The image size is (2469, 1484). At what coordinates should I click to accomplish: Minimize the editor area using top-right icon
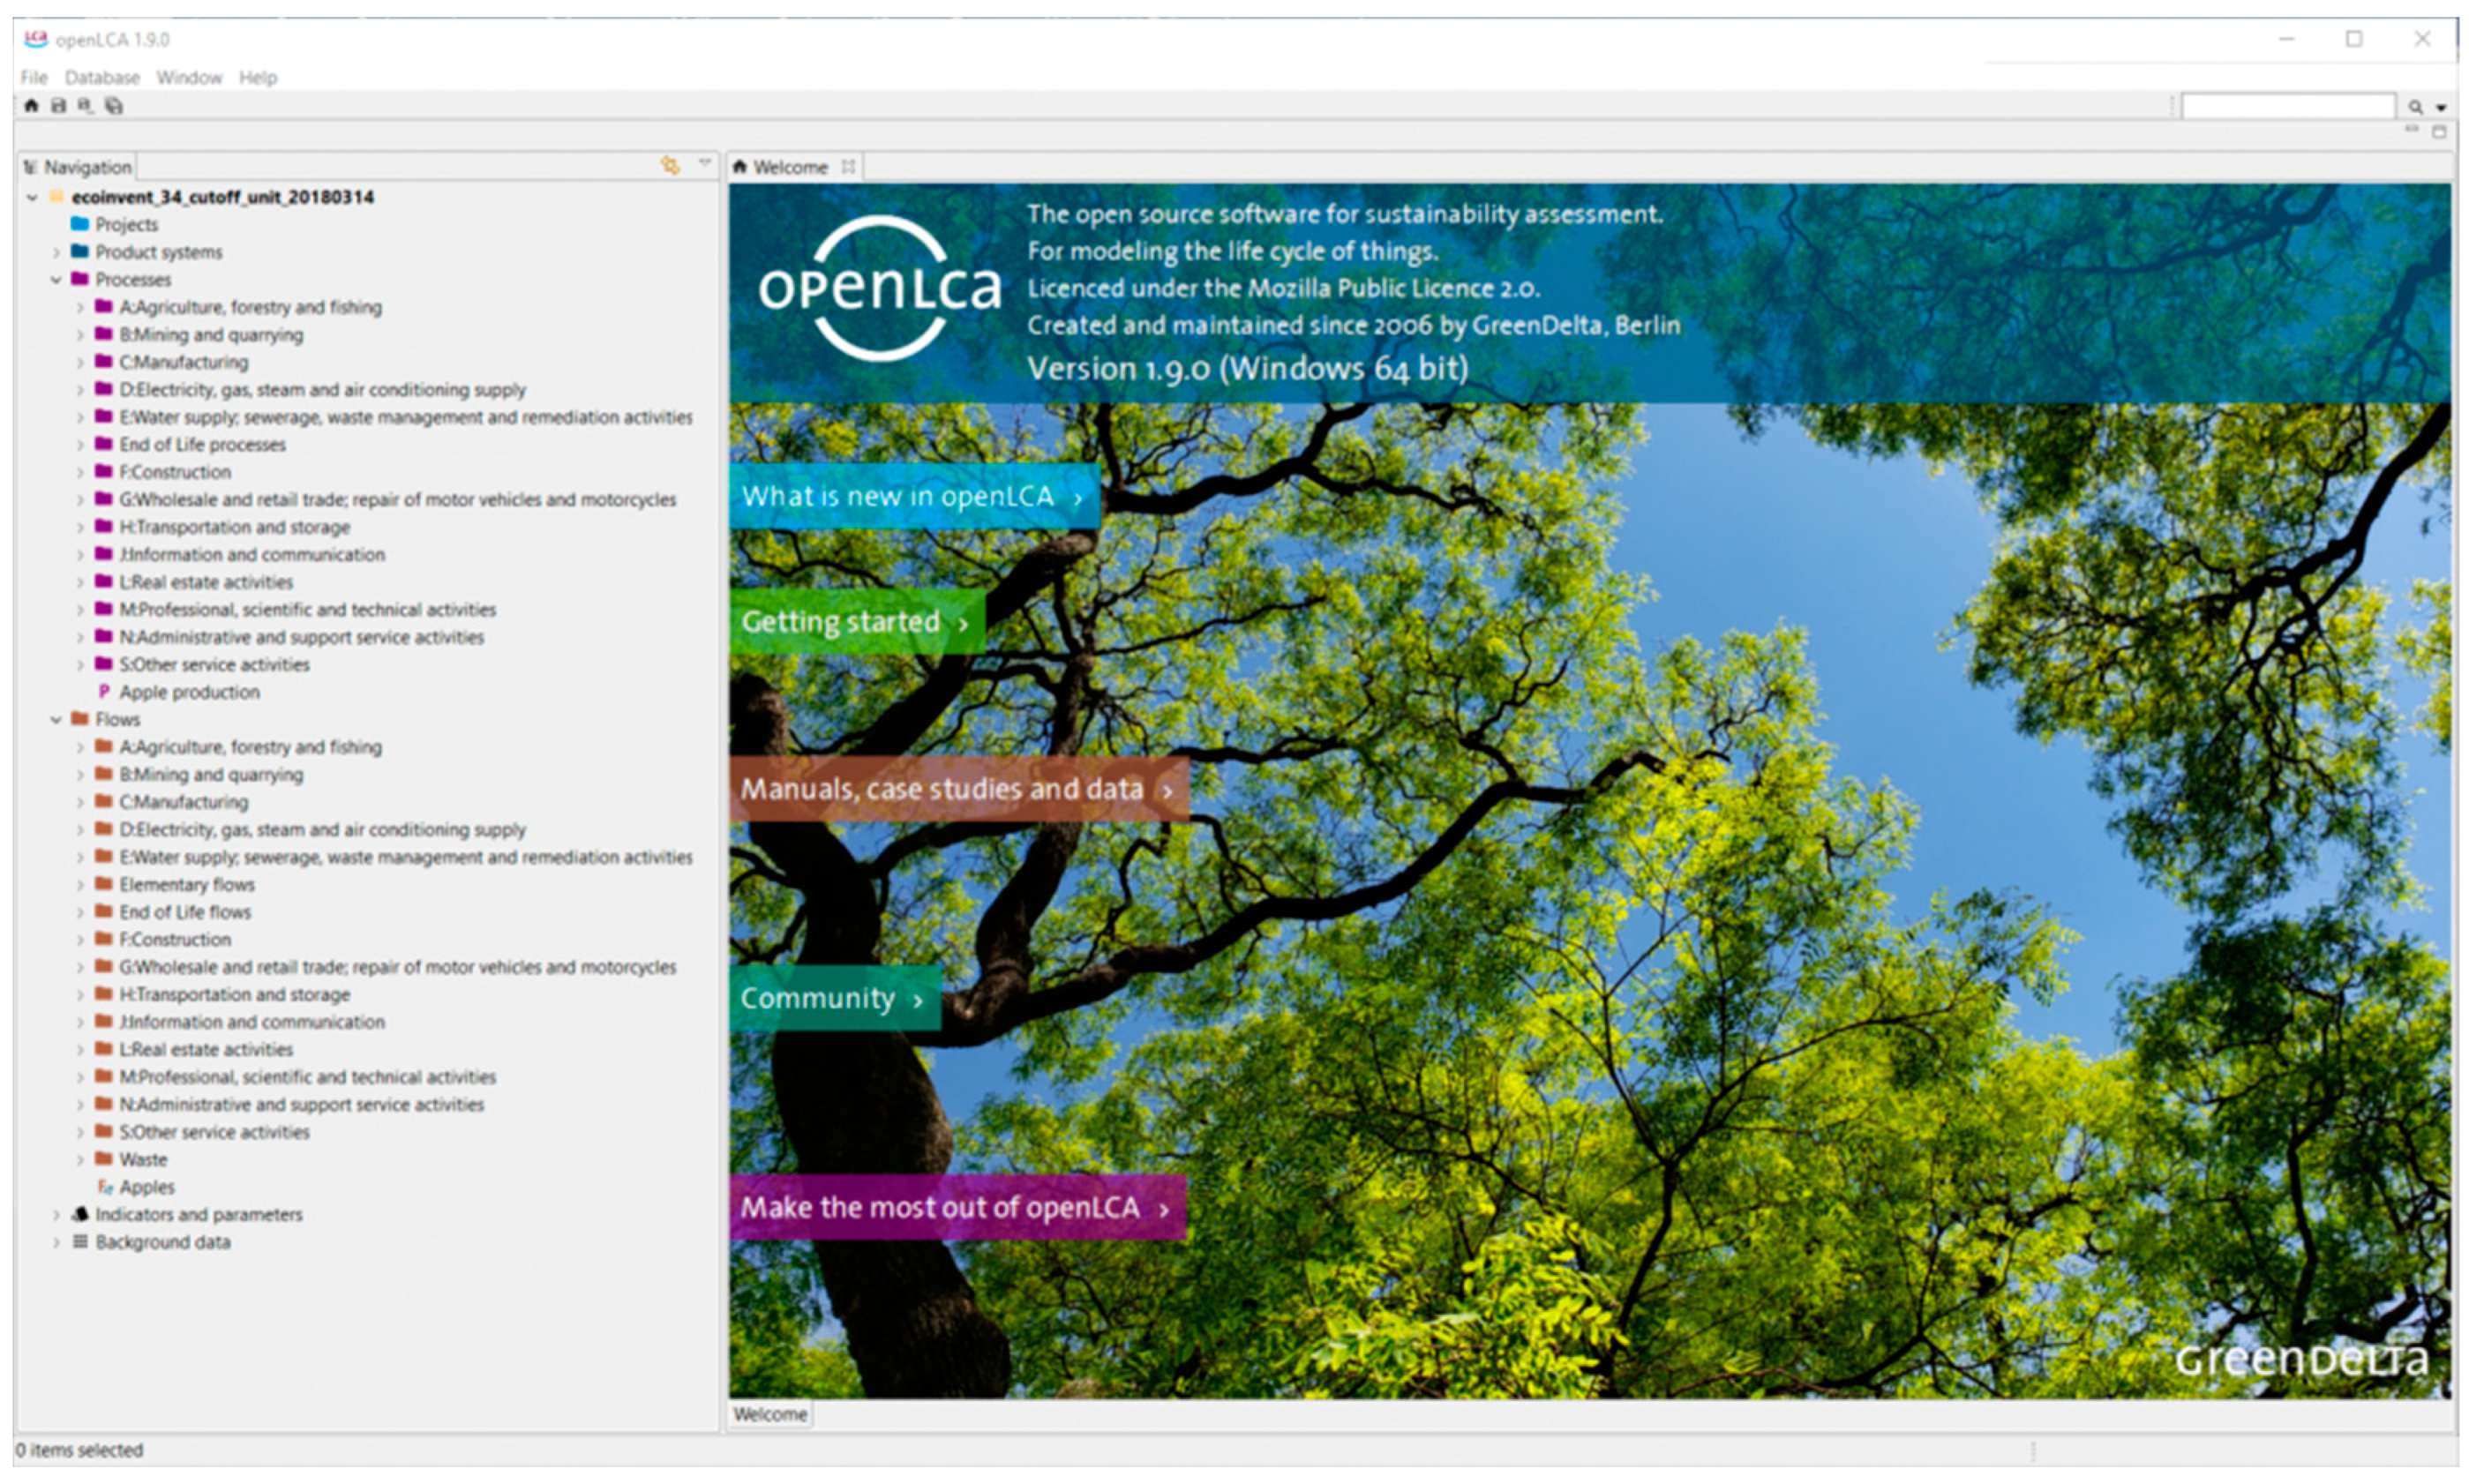tap(2411, 131)
